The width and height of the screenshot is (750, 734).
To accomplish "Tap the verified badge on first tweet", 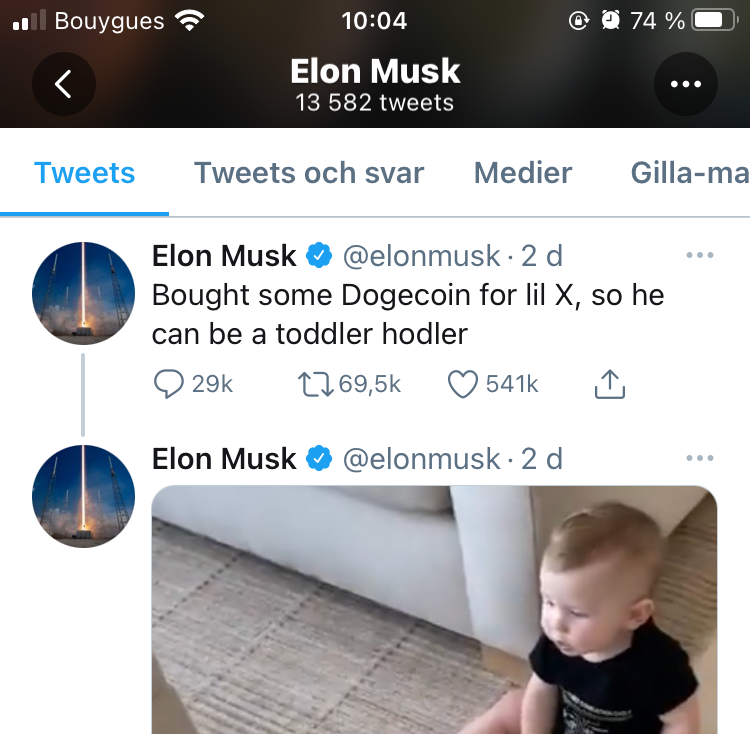I will (319, 256).
